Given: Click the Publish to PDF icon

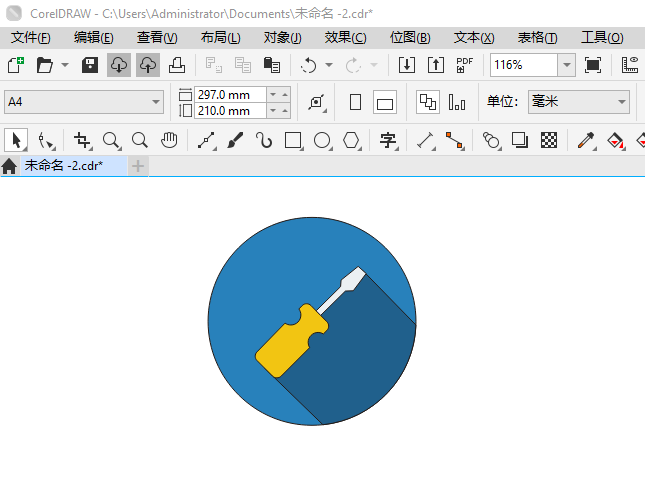Looking at the screenshot, I should pyautogui.click(x=465, y=65).
